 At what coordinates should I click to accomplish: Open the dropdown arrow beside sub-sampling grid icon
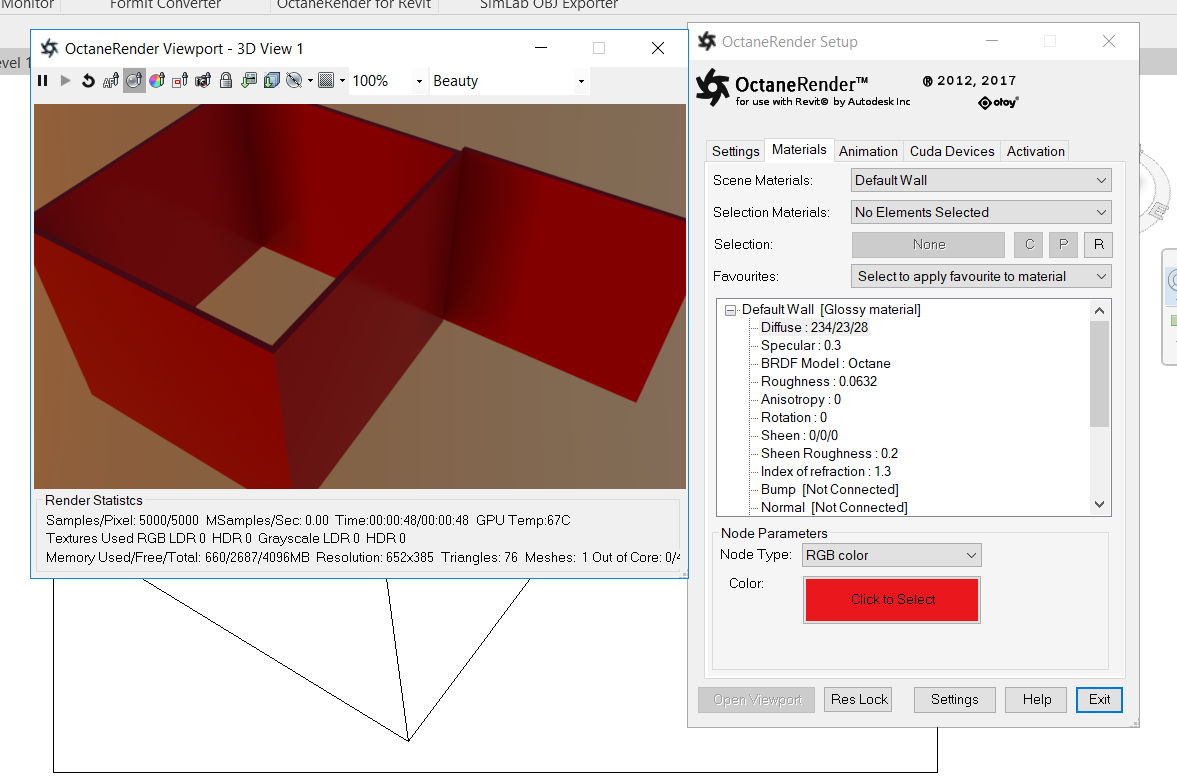[342, 81]
